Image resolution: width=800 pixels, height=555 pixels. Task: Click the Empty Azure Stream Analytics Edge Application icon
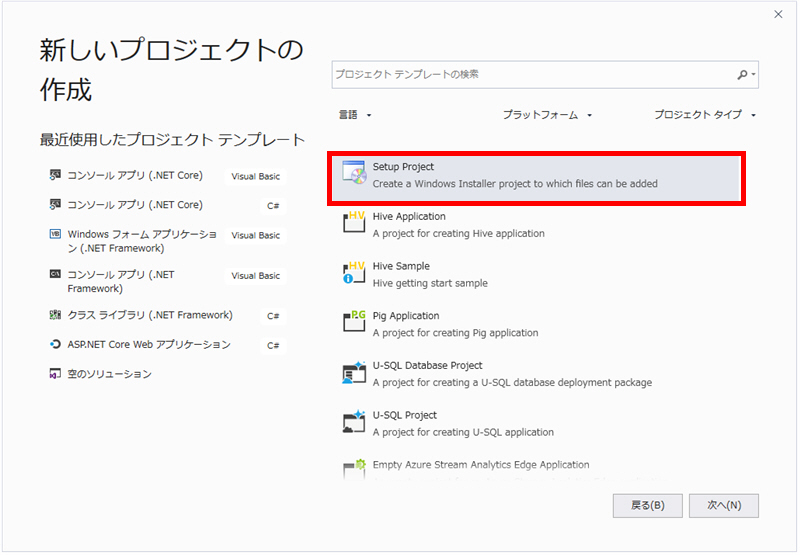point(354,468)
